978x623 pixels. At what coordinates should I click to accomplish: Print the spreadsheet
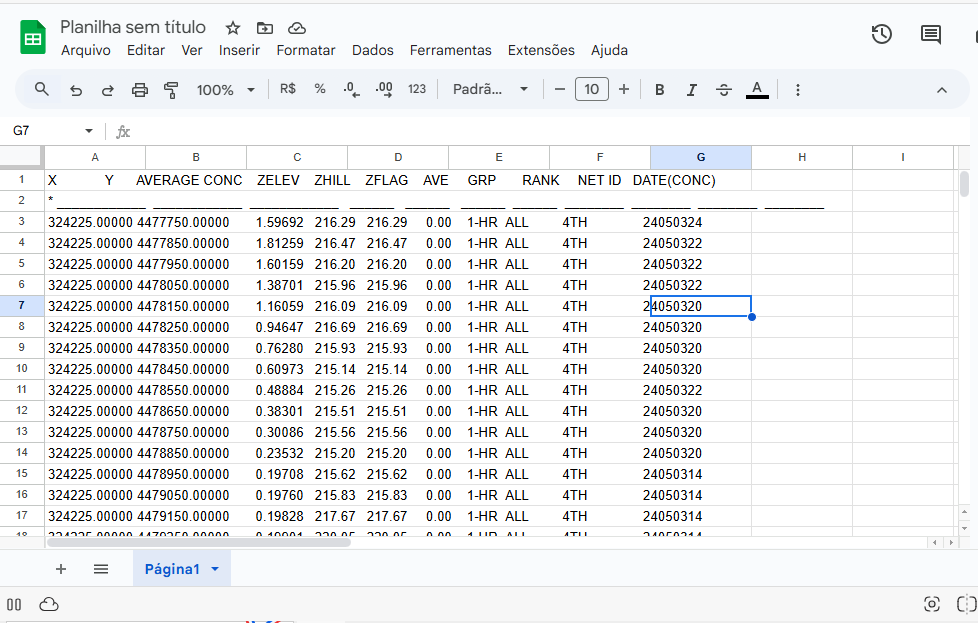pos(140,90)
